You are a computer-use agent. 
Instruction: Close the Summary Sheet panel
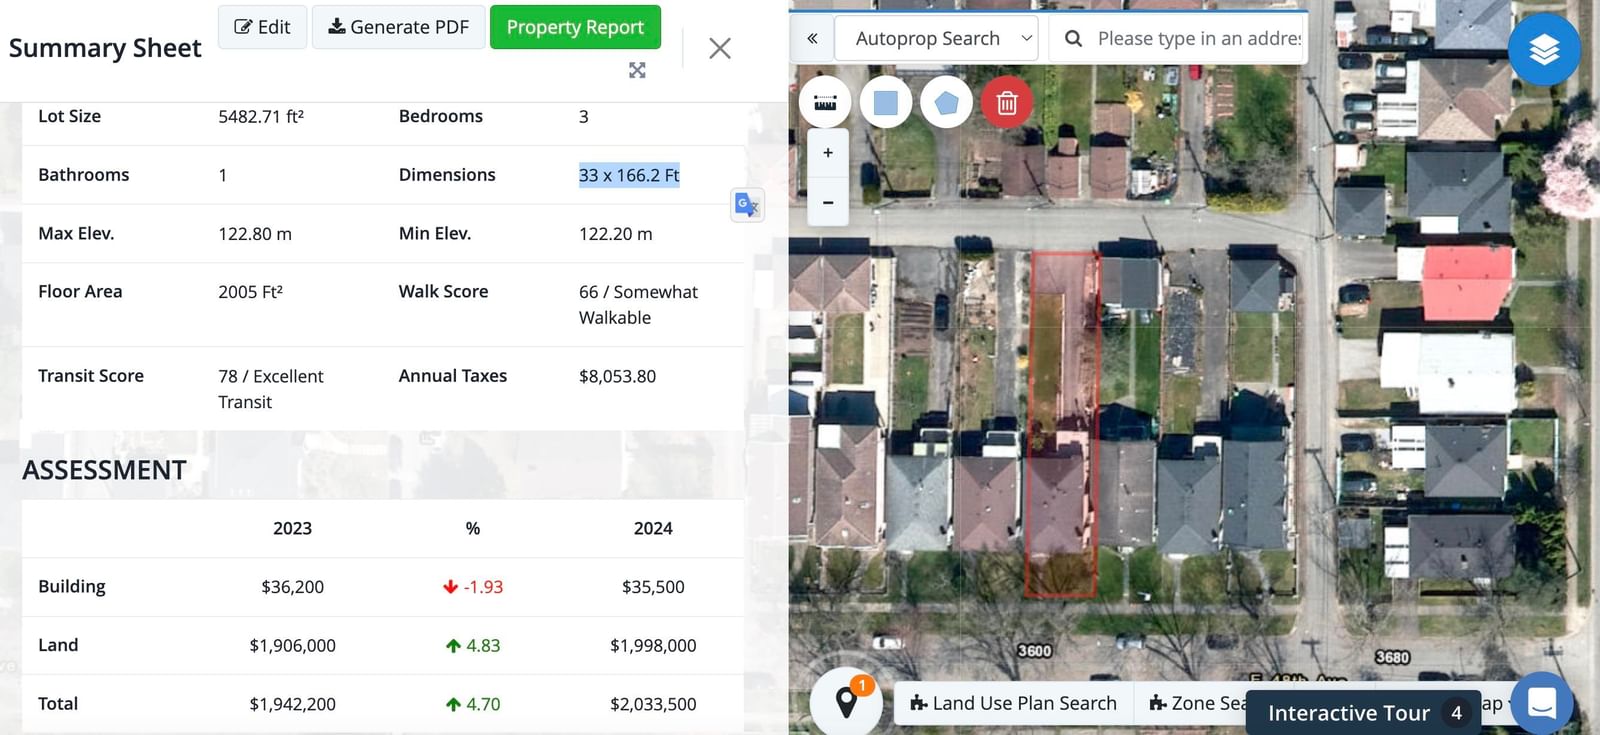tap(720, 48)
